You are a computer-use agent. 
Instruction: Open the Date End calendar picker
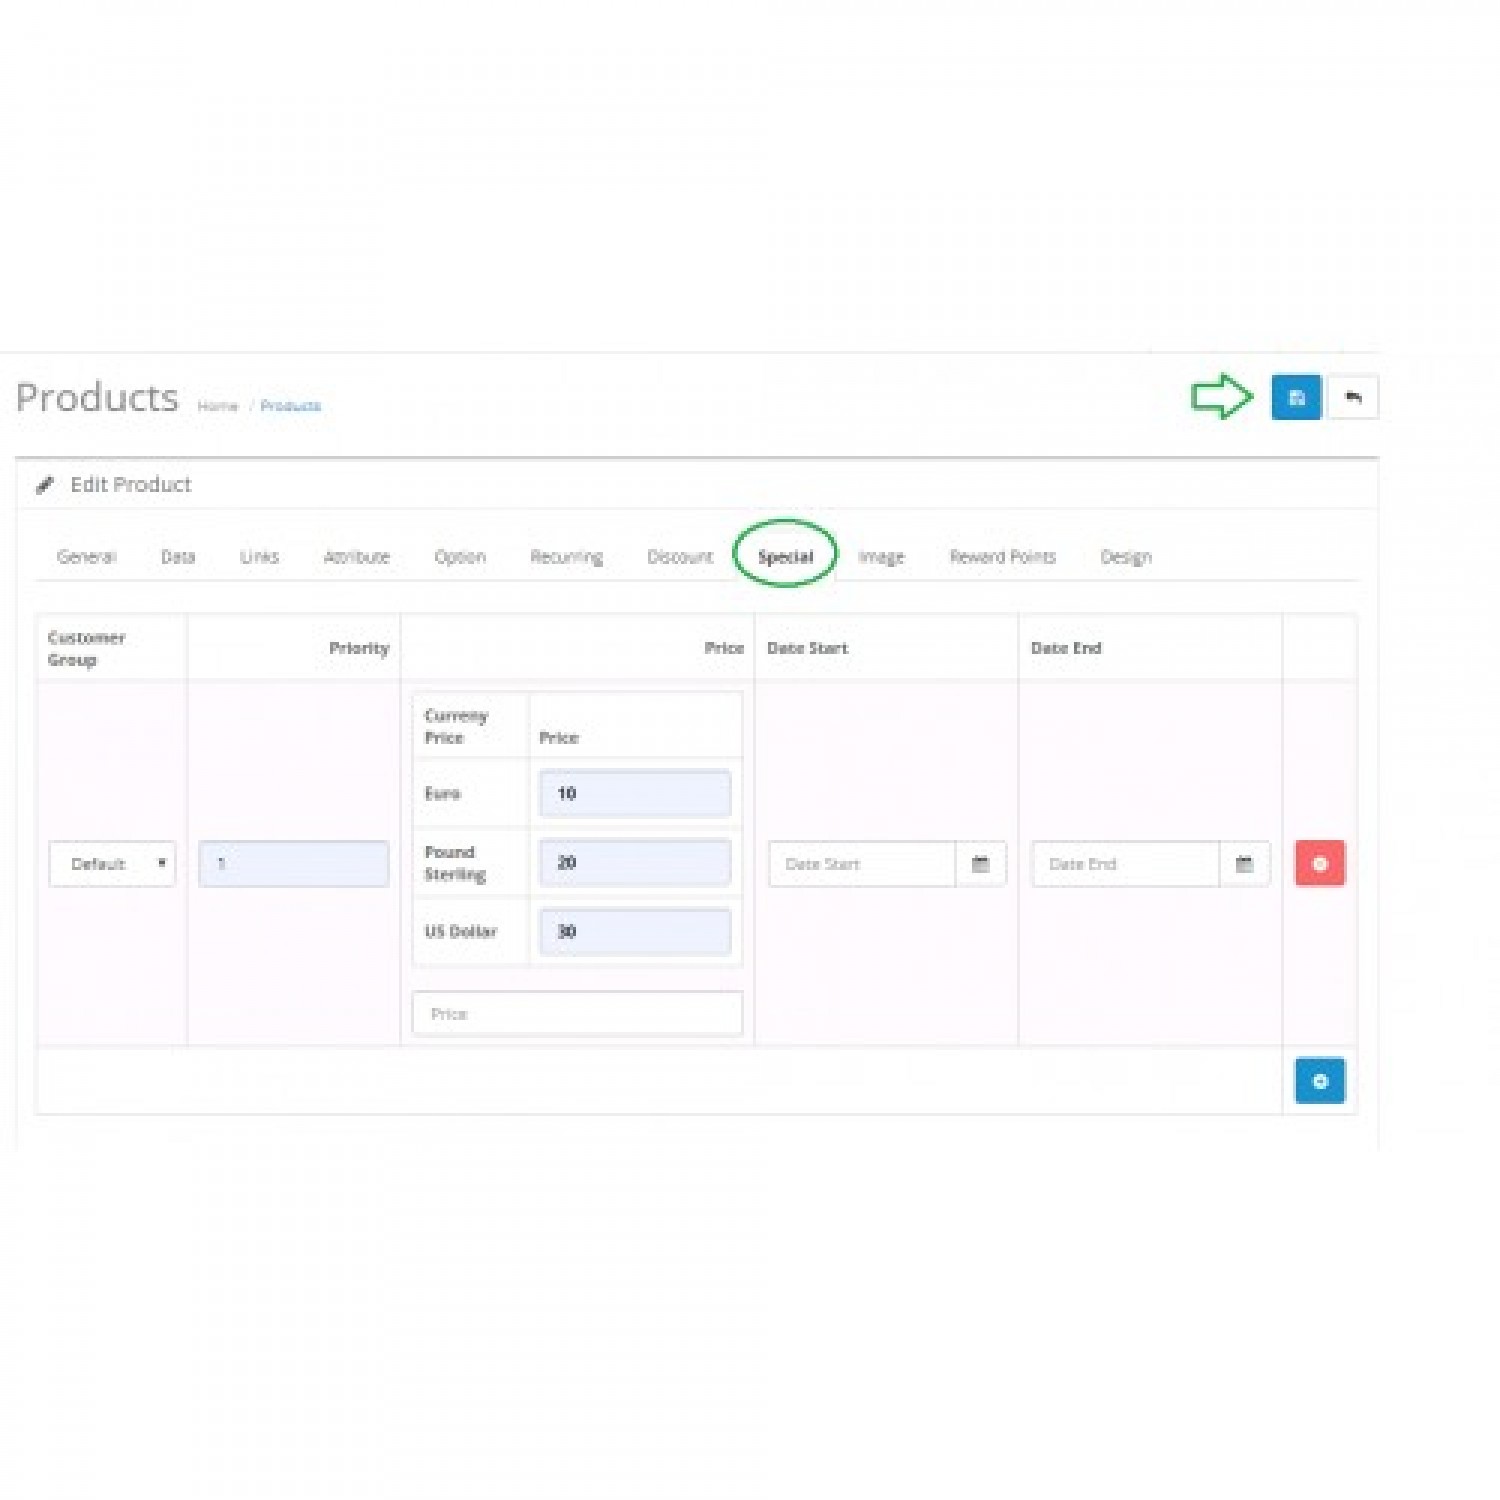click(x=1244, y=864)
